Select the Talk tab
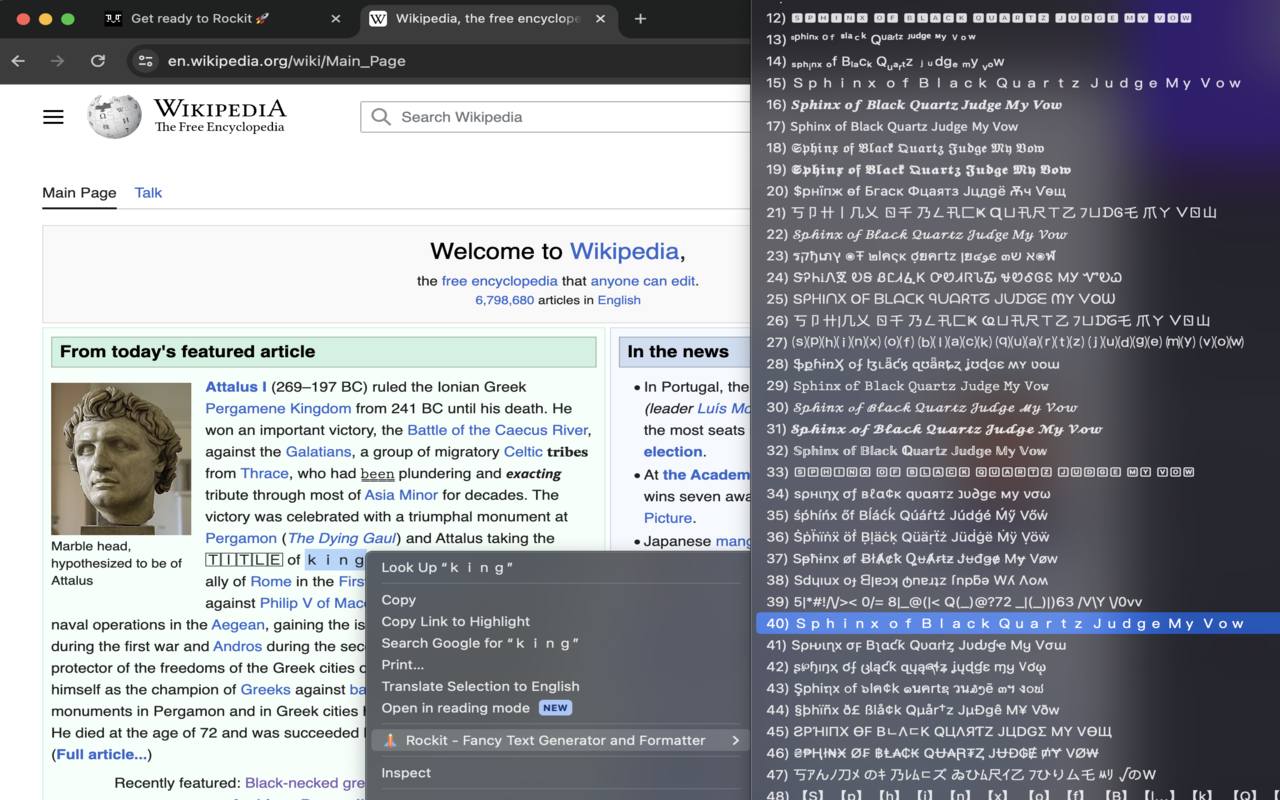This screenshot has width=1280, height=800. point(148,193)
